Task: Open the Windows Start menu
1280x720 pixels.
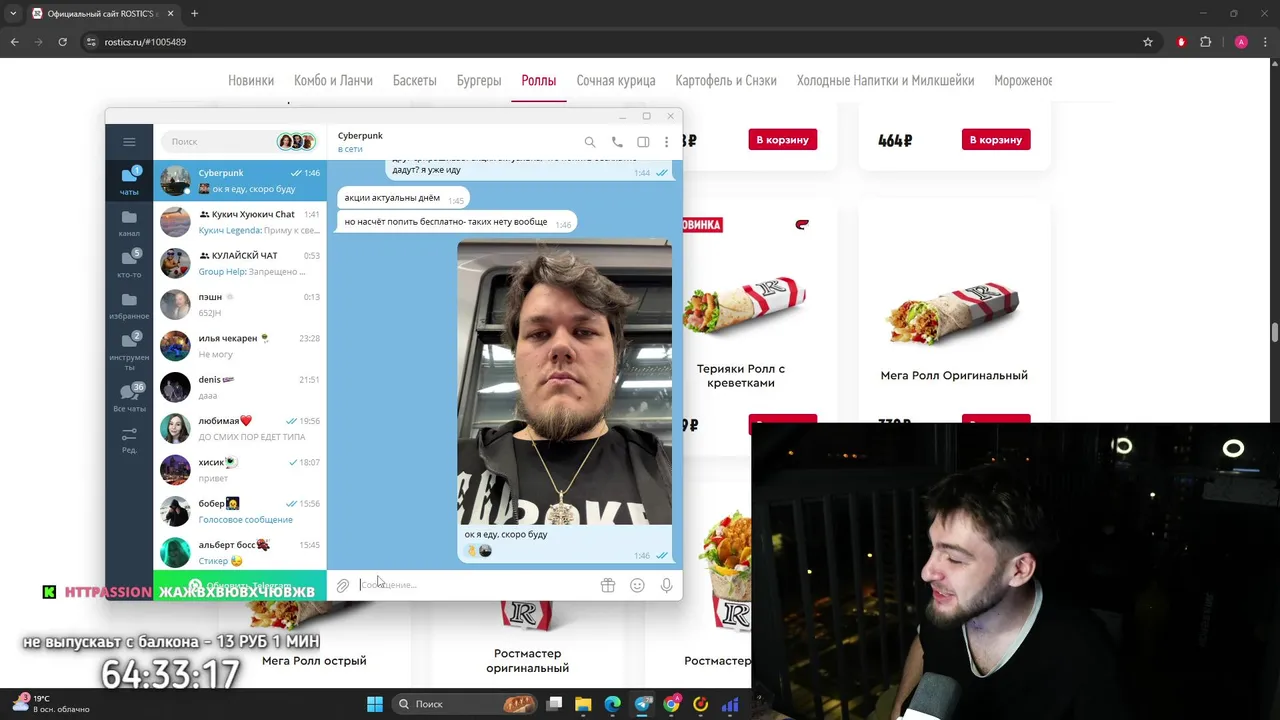Action: tap(374, 704)
